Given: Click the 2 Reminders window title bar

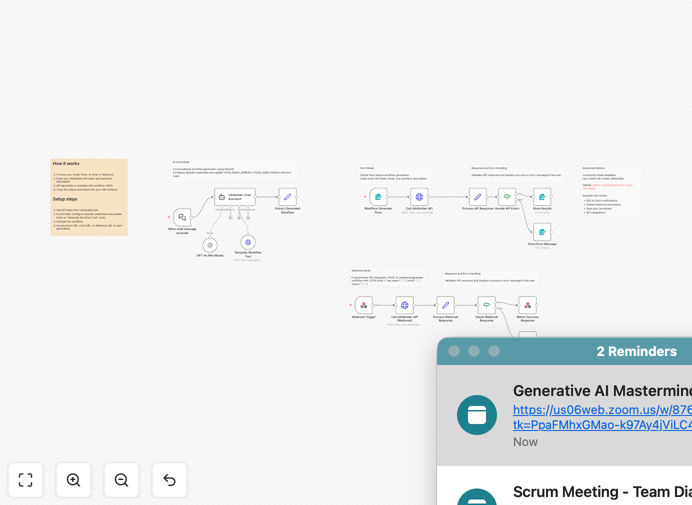Looking at the screenshot, I should (564, 351).
